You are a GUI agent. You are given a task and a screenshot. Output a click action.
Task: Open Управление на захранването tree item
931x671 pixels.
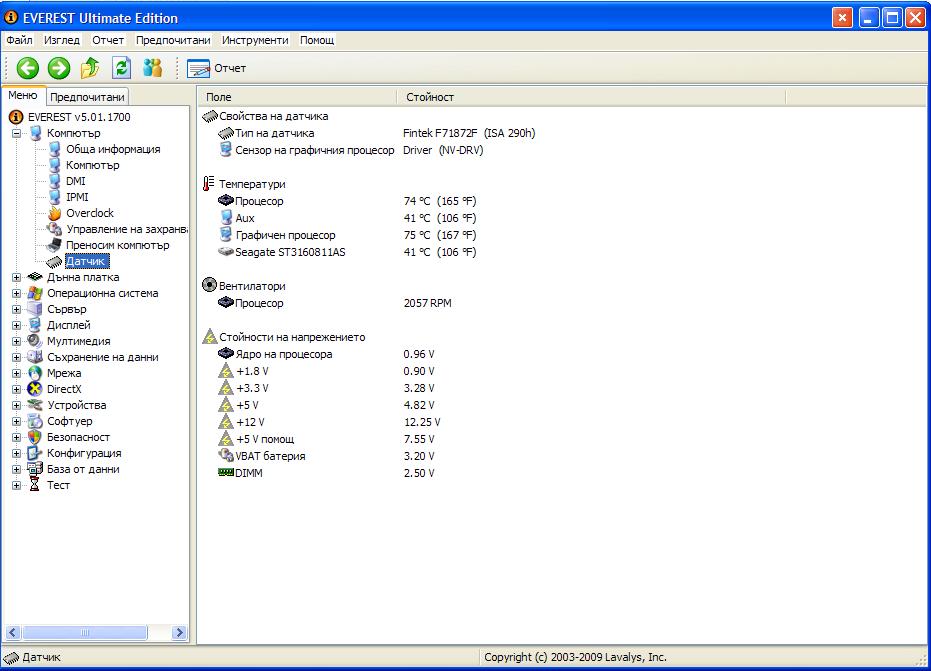pyautogui.click(x=126, y=229)
